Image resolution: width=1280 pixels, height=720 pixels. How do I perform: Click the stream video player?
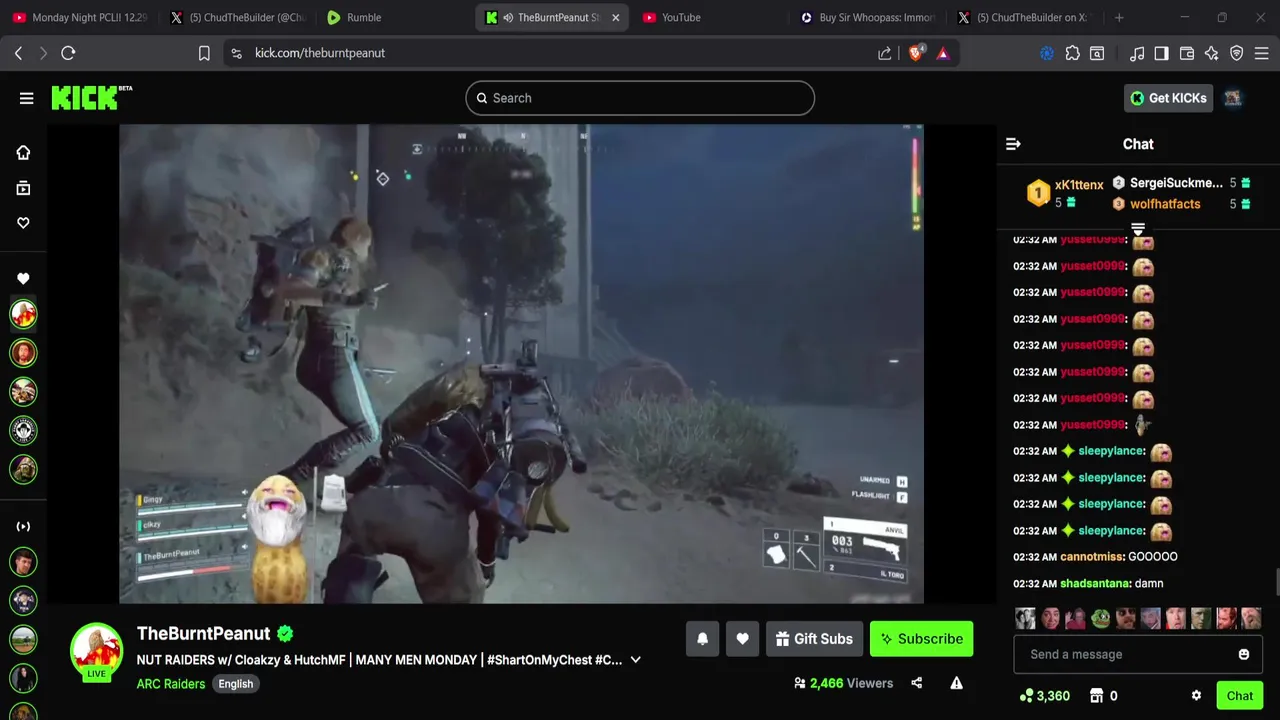pos(521,364)
